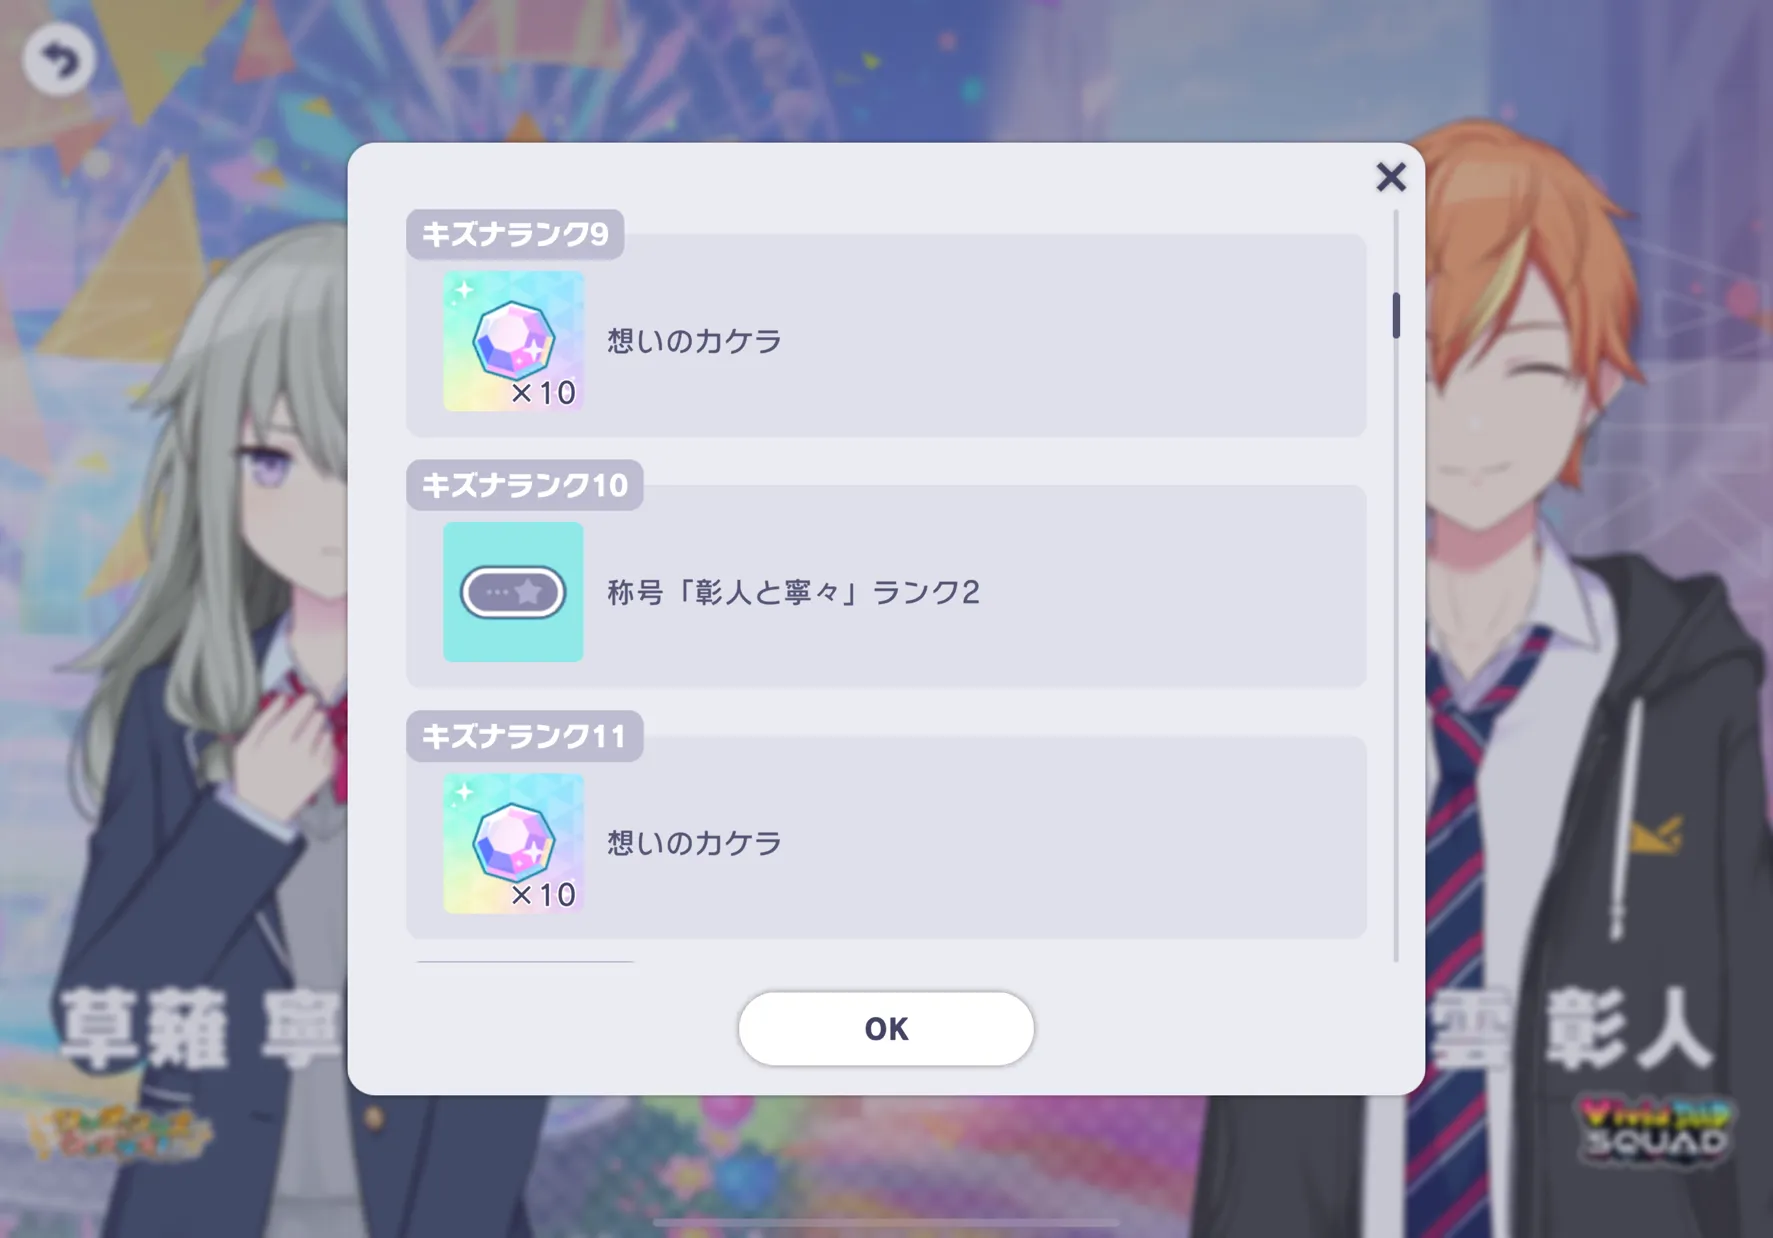The height and width of the screenshot is (1238, 1773).
Task: Click the 称号「彰人と寧々」ランク2 text
Action: click(x=793, y=592)
